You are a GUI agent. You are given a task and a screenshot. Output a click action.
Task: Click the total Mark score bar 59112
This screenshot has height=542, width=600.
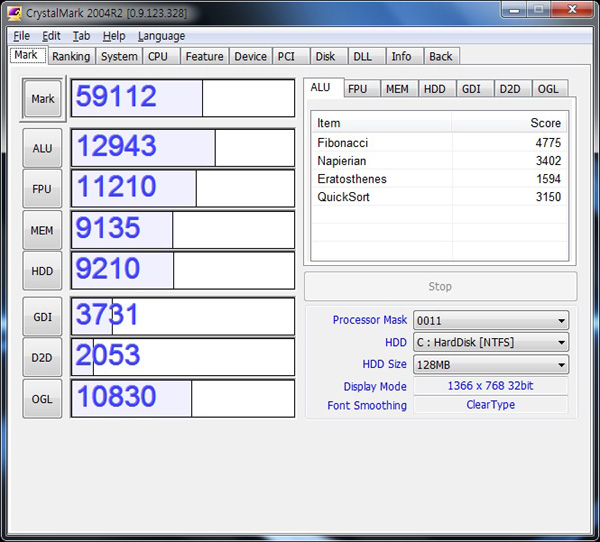[183, 98]
